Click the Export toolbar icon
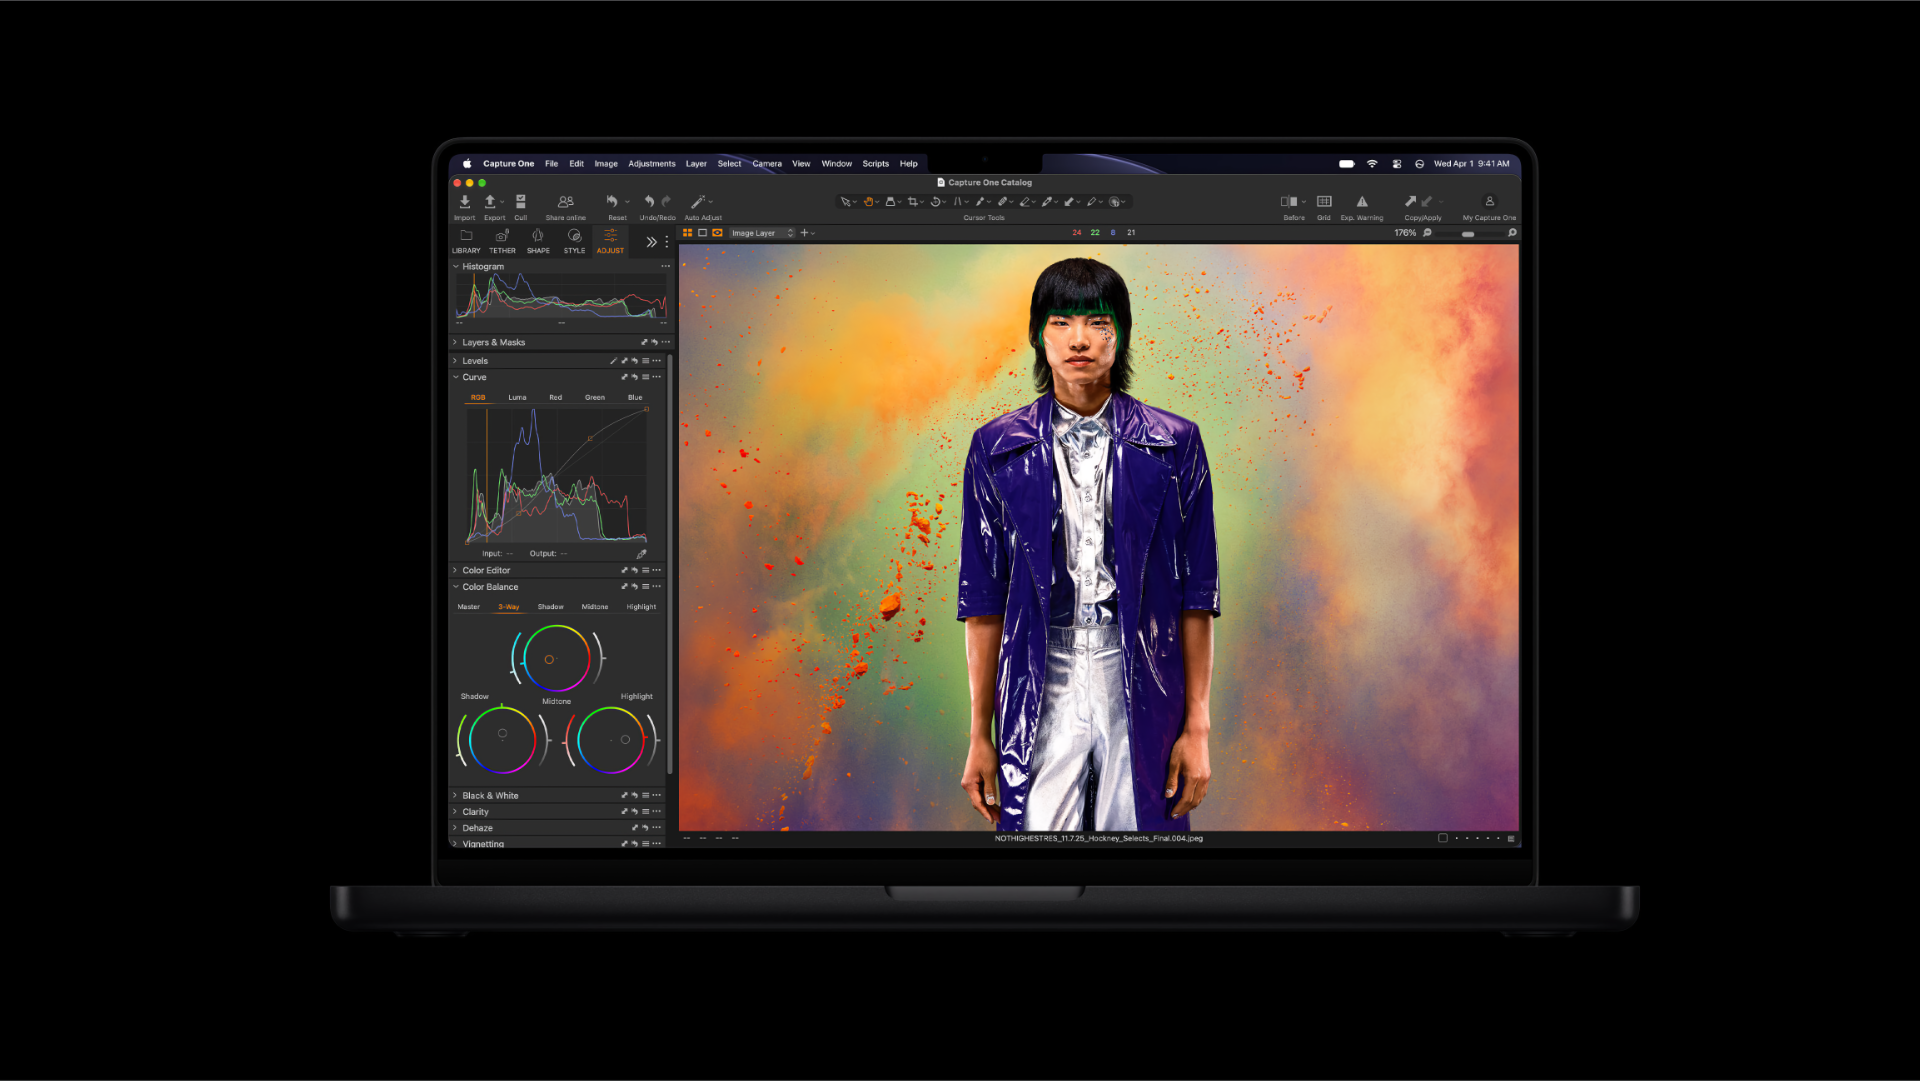Screen dimensions: 1920x1081 click(490, 202)
